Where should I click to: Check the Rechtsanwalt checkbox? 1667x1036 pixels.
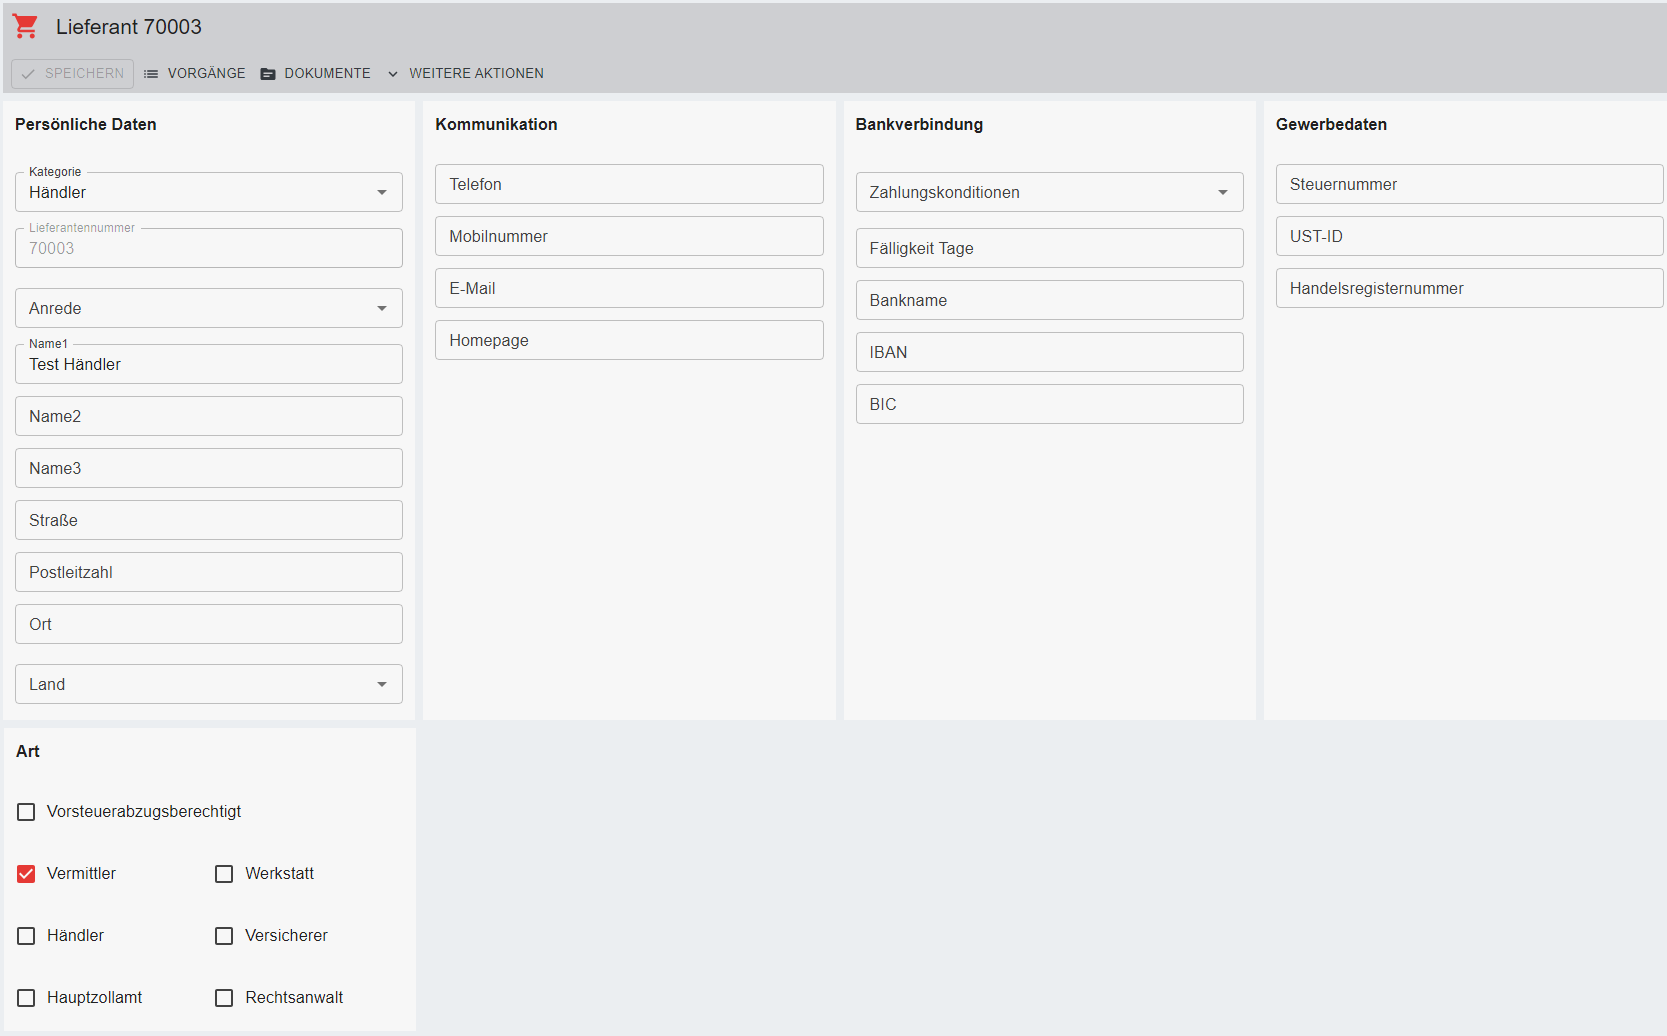point(224,998)
